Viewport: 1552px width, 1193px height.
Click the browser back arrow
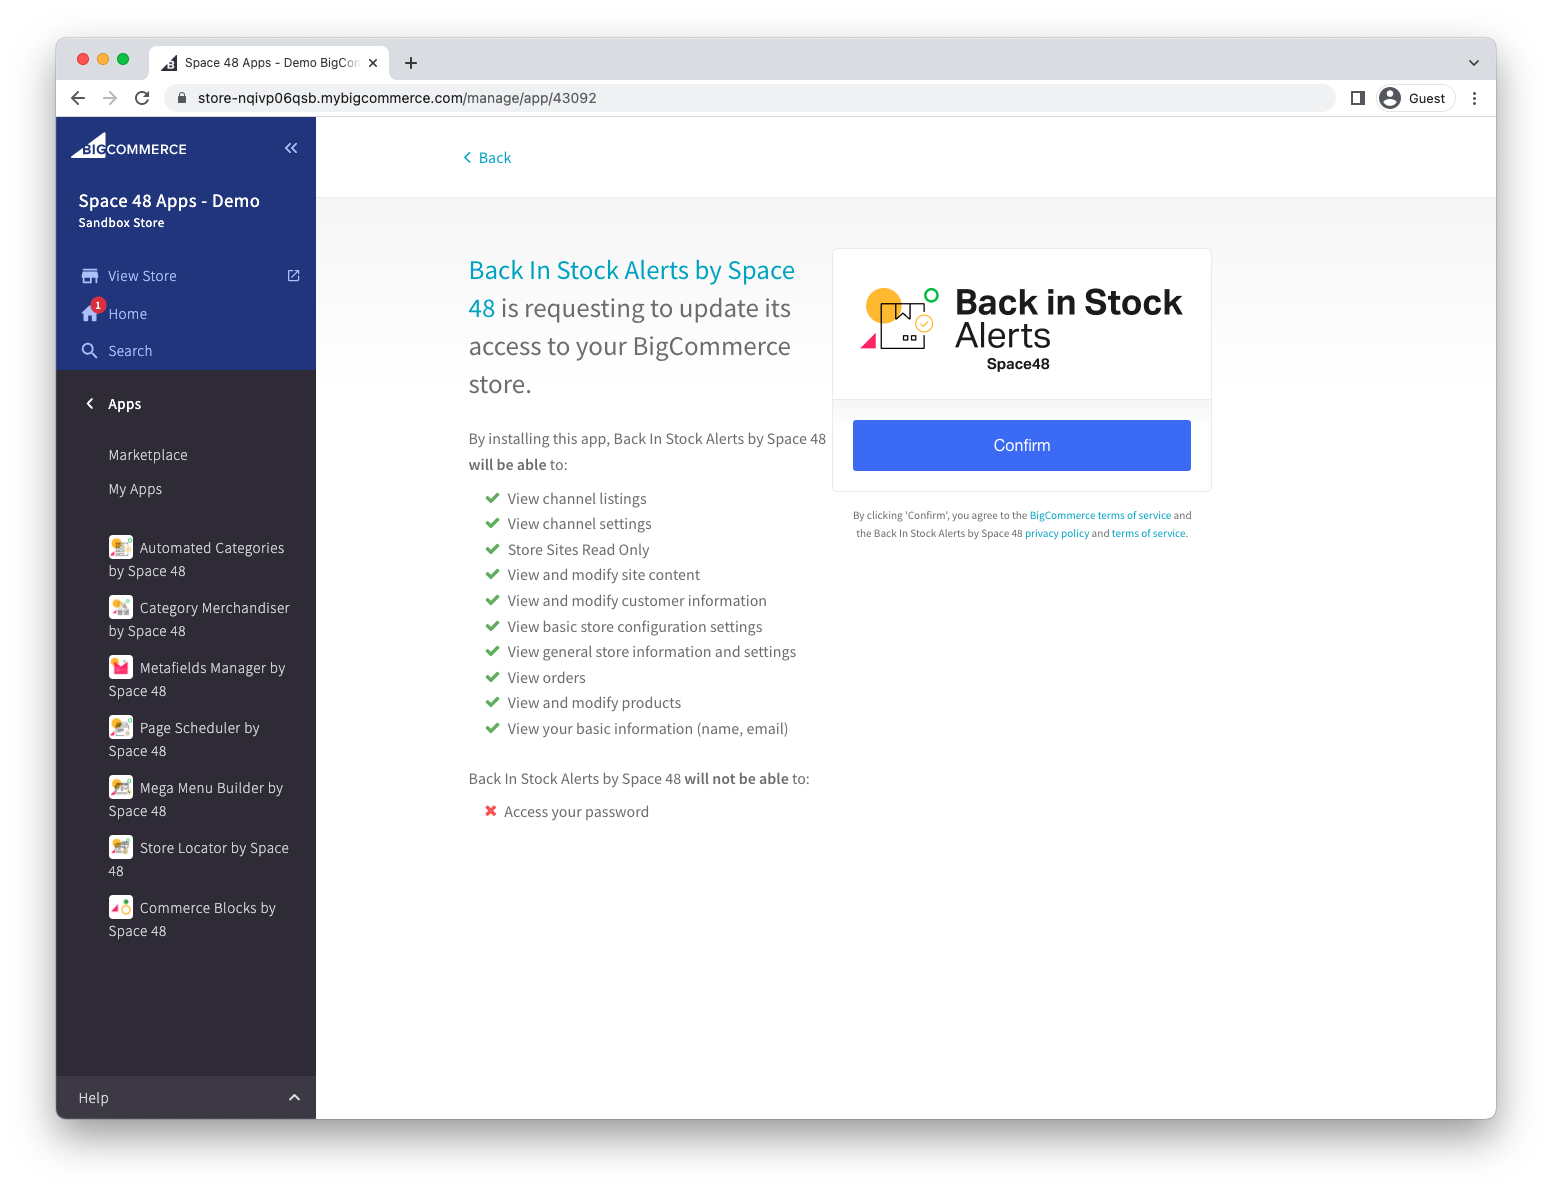click(78, 98)
